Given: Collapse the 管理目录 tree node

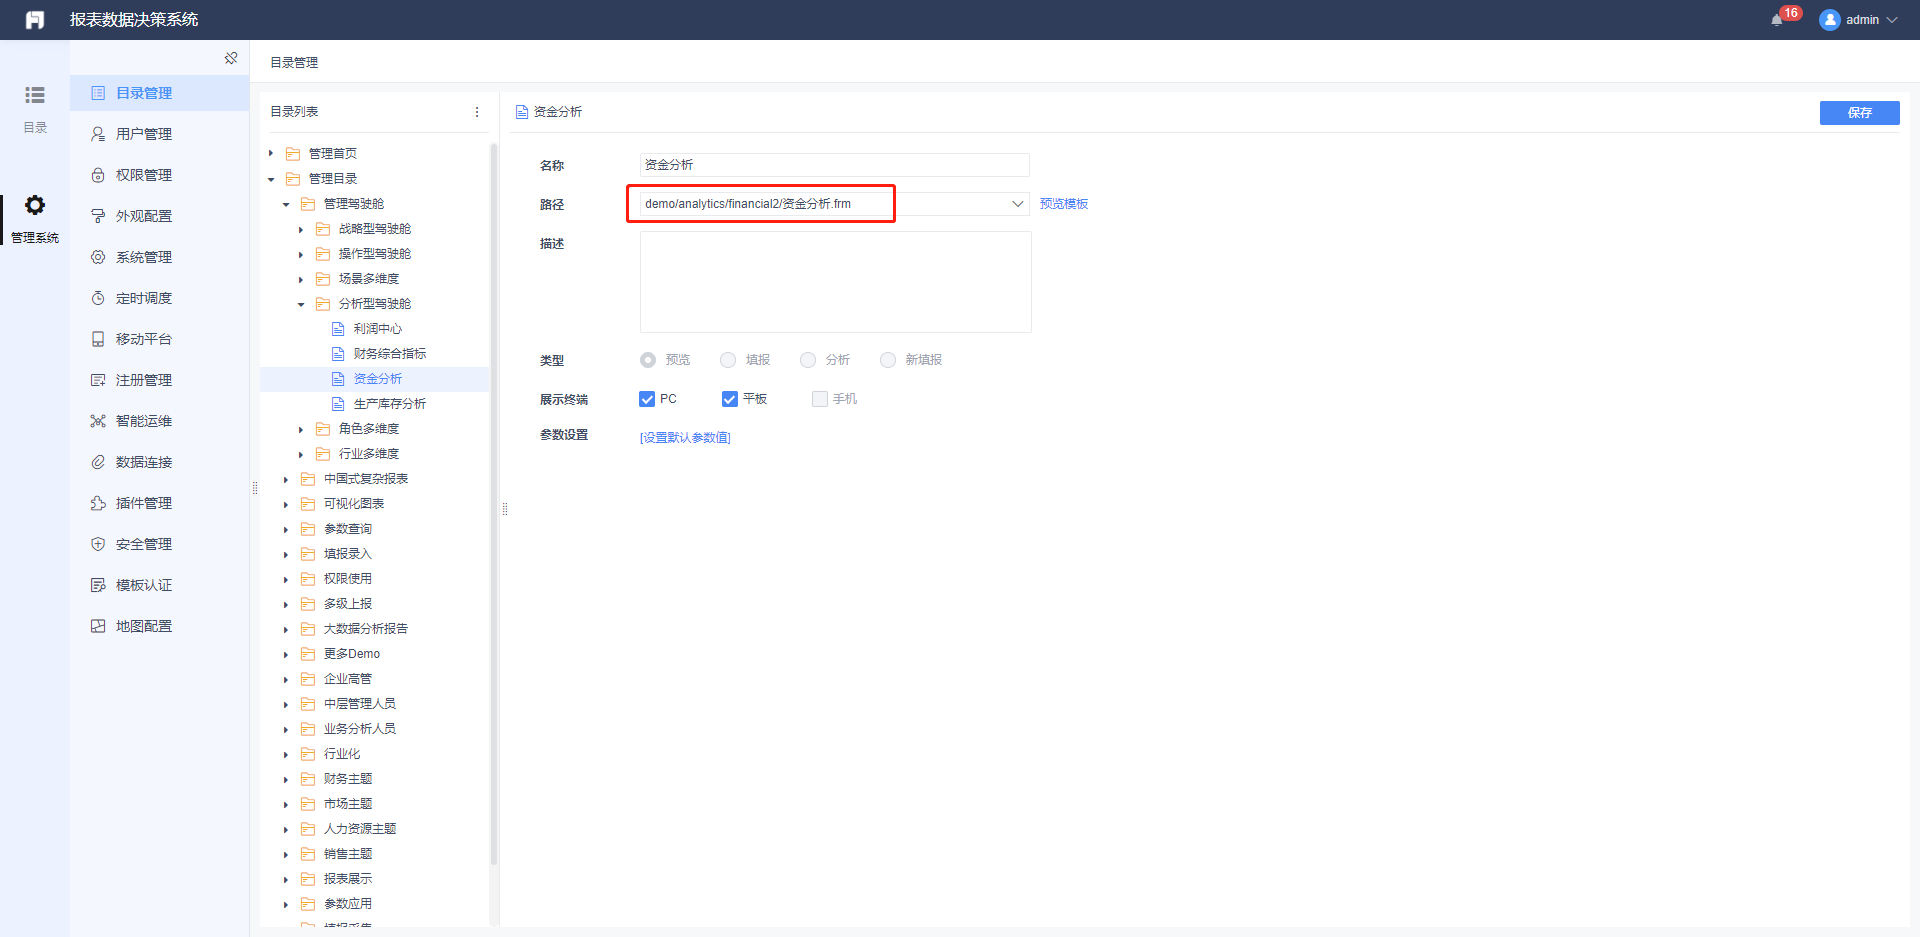Looking at the screenshot, I should coord(271,179).
